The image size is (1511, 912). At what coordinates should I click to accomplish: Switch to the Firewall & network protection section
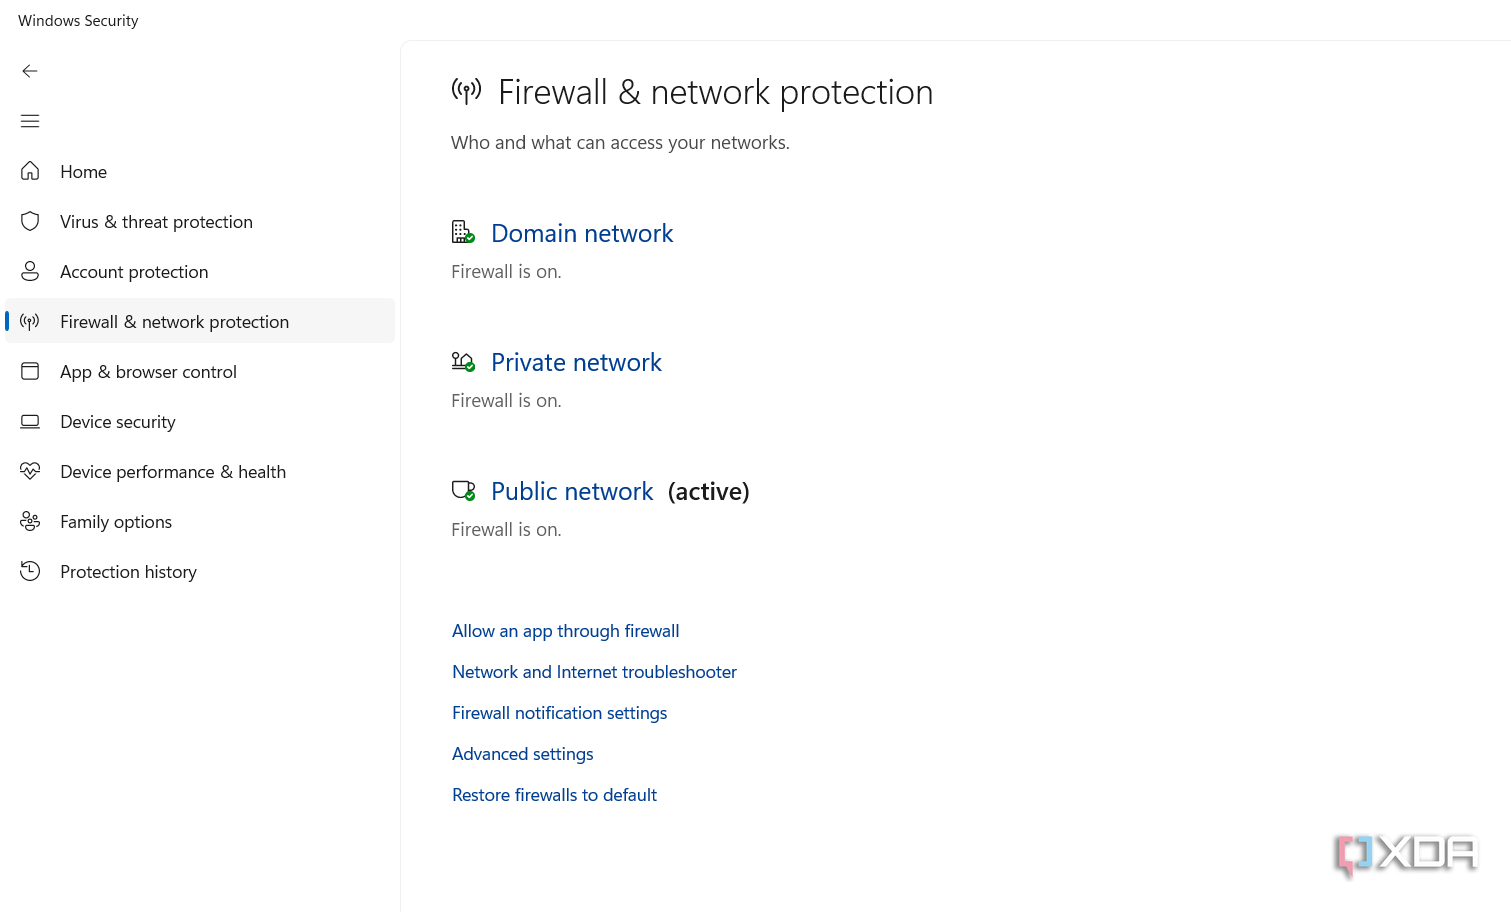pyautogui.click(x=174, y=321)
